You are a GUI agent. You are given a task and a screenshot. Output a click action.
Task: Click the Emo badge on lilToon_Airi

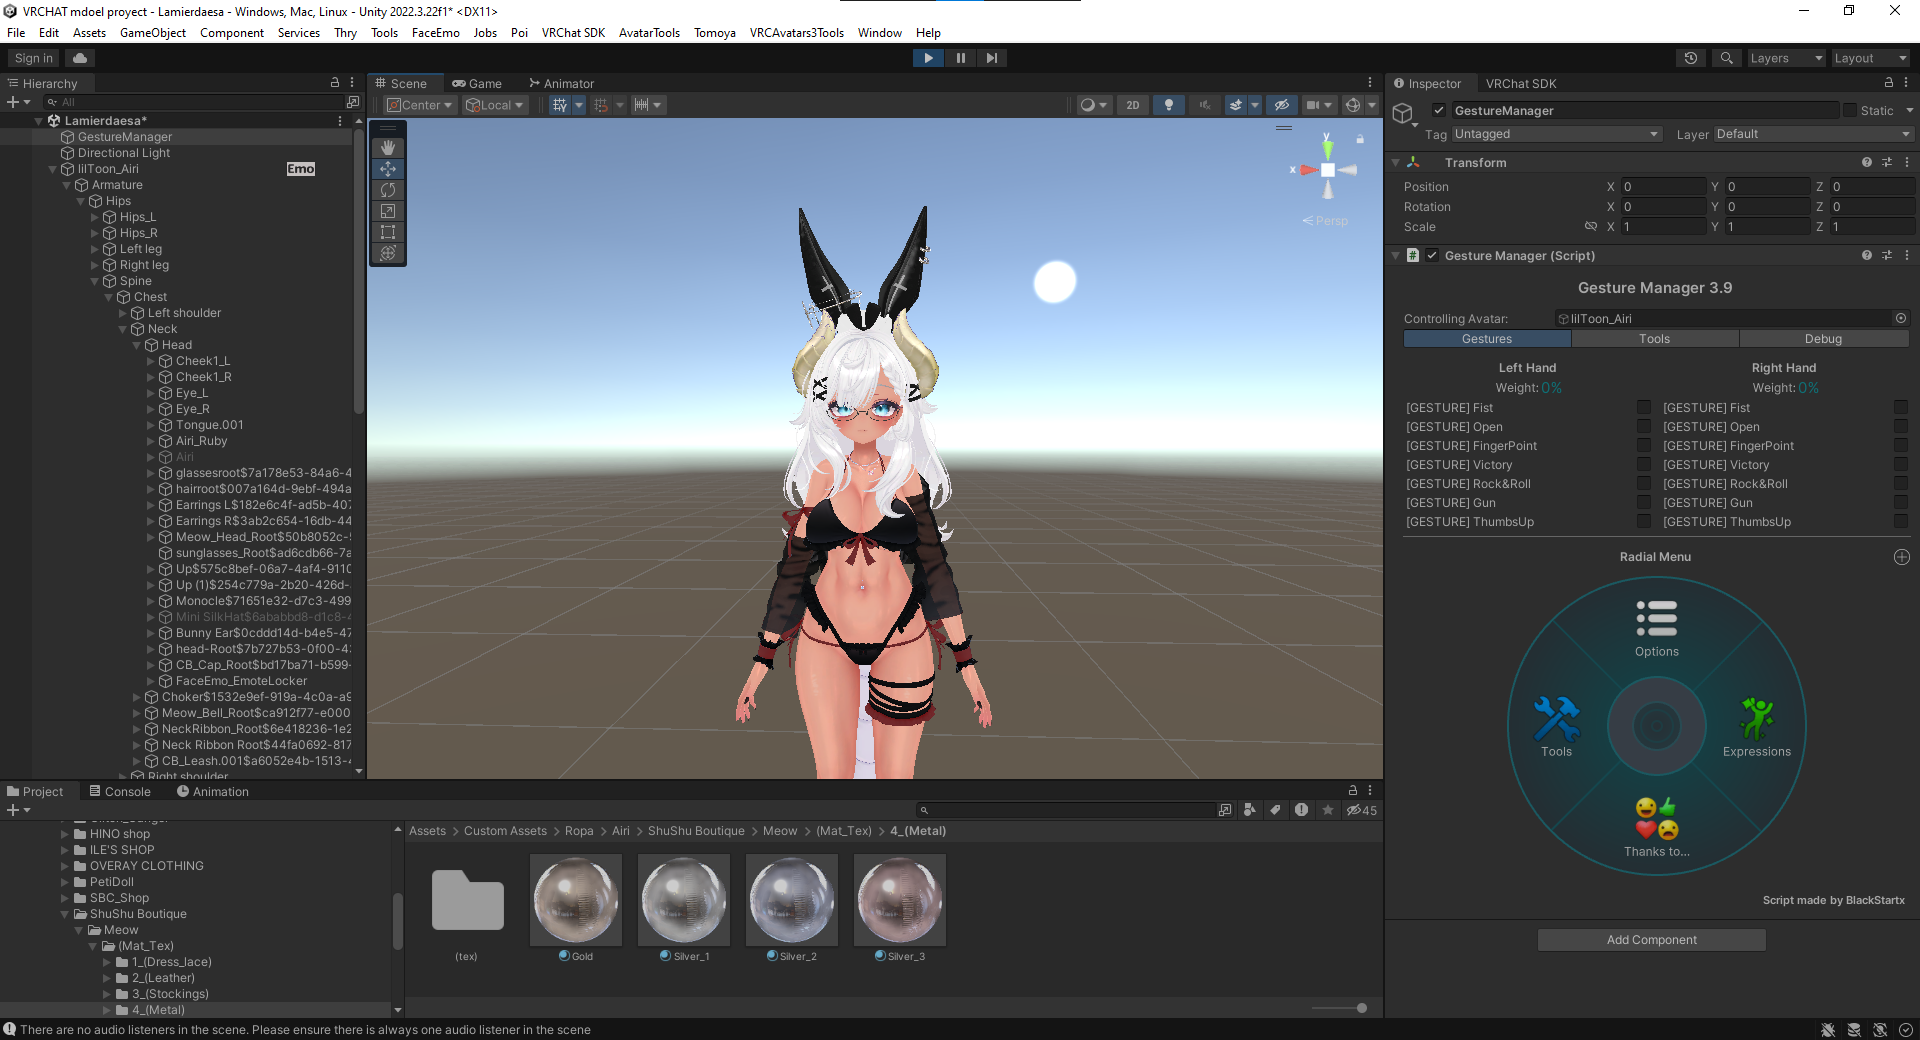[x=301, y=169]
